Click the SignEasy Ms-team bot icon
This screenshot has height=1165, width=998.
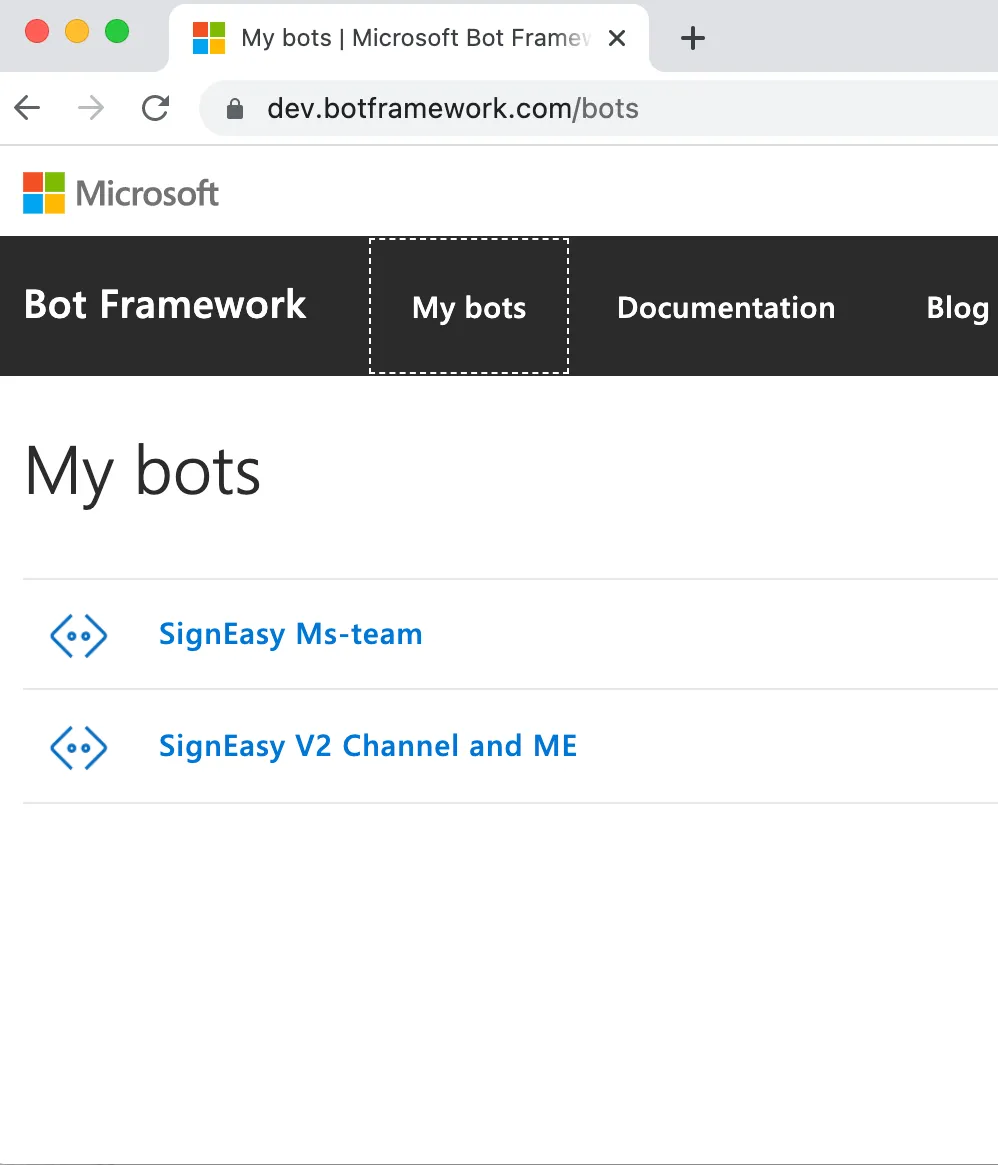point(79,635)
